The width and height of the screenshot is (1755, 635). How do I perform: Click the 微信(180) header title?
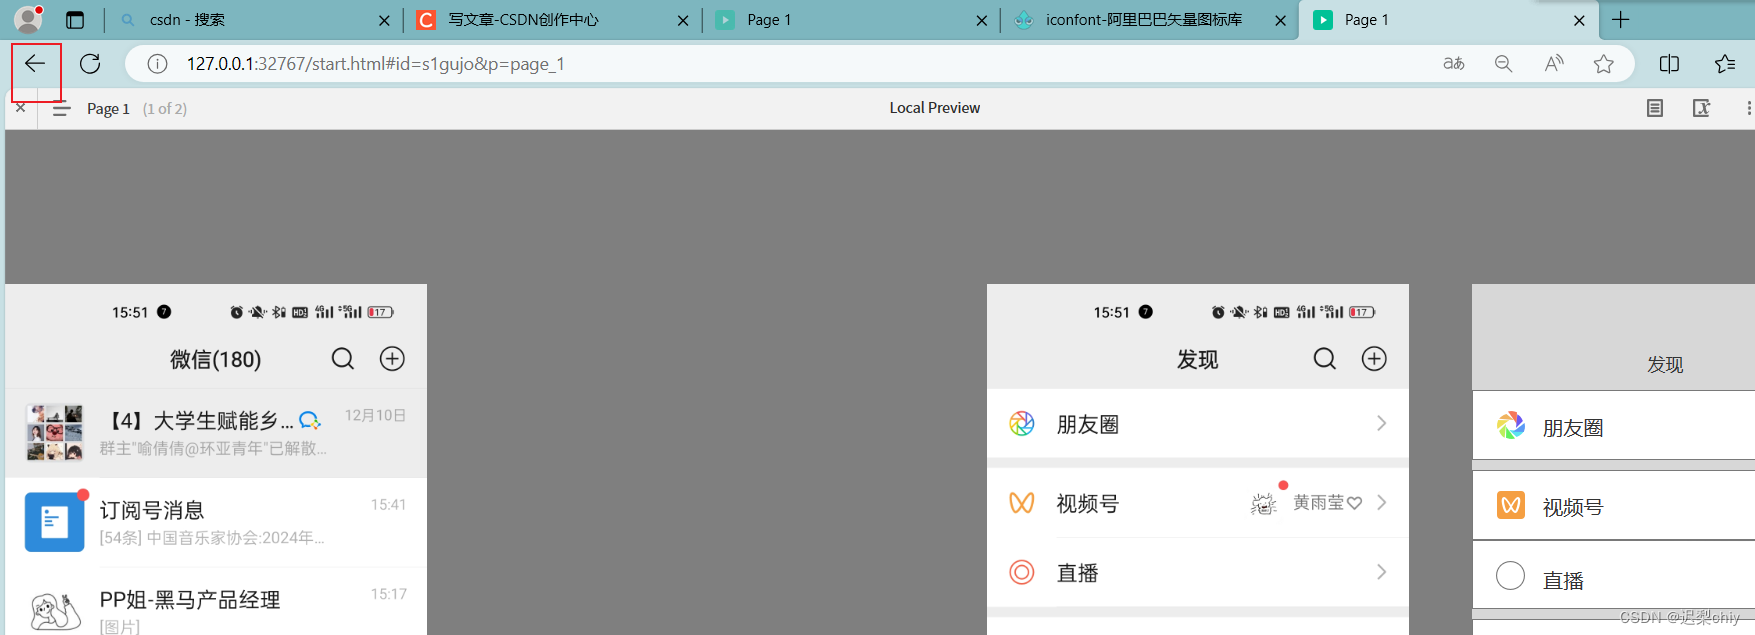point(216,359)
